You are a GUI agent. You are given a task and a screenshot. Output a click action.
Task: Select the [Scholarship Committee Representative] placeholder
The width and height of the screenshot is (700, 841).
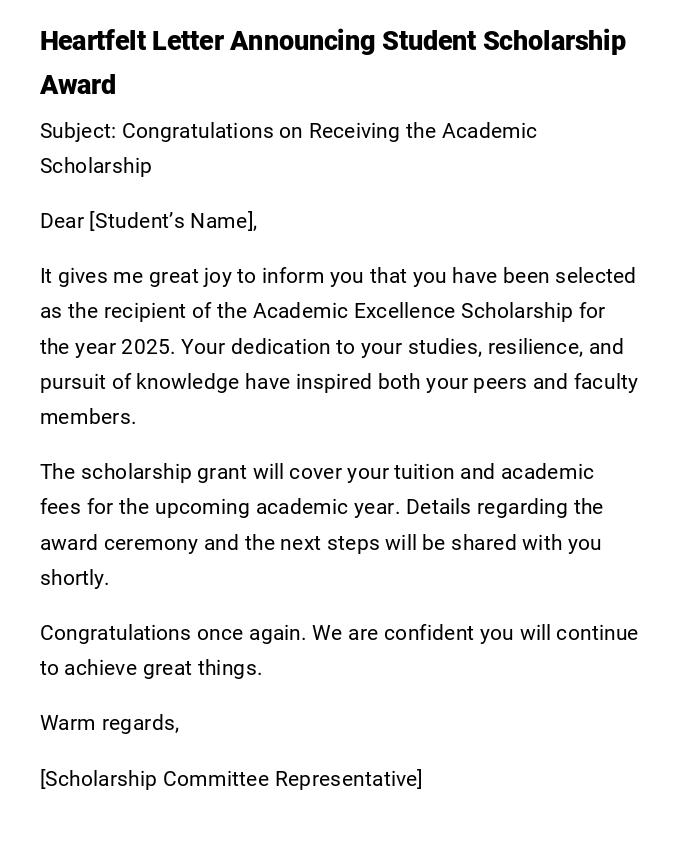tap(231, 780)
